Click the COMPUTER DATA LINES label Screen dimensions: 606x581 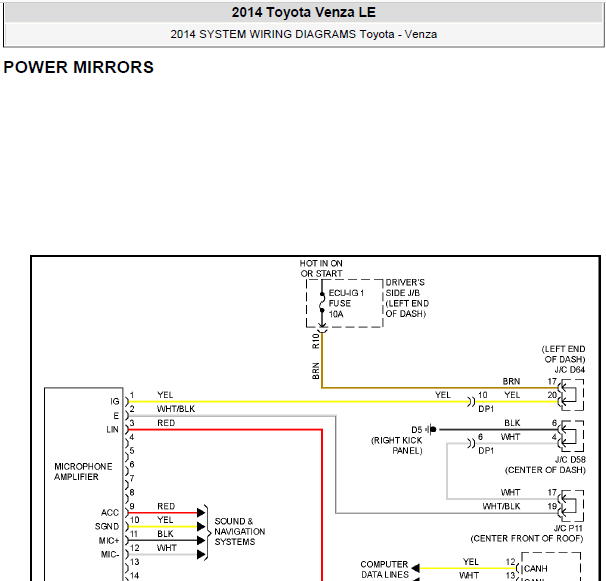coord(384,569)
